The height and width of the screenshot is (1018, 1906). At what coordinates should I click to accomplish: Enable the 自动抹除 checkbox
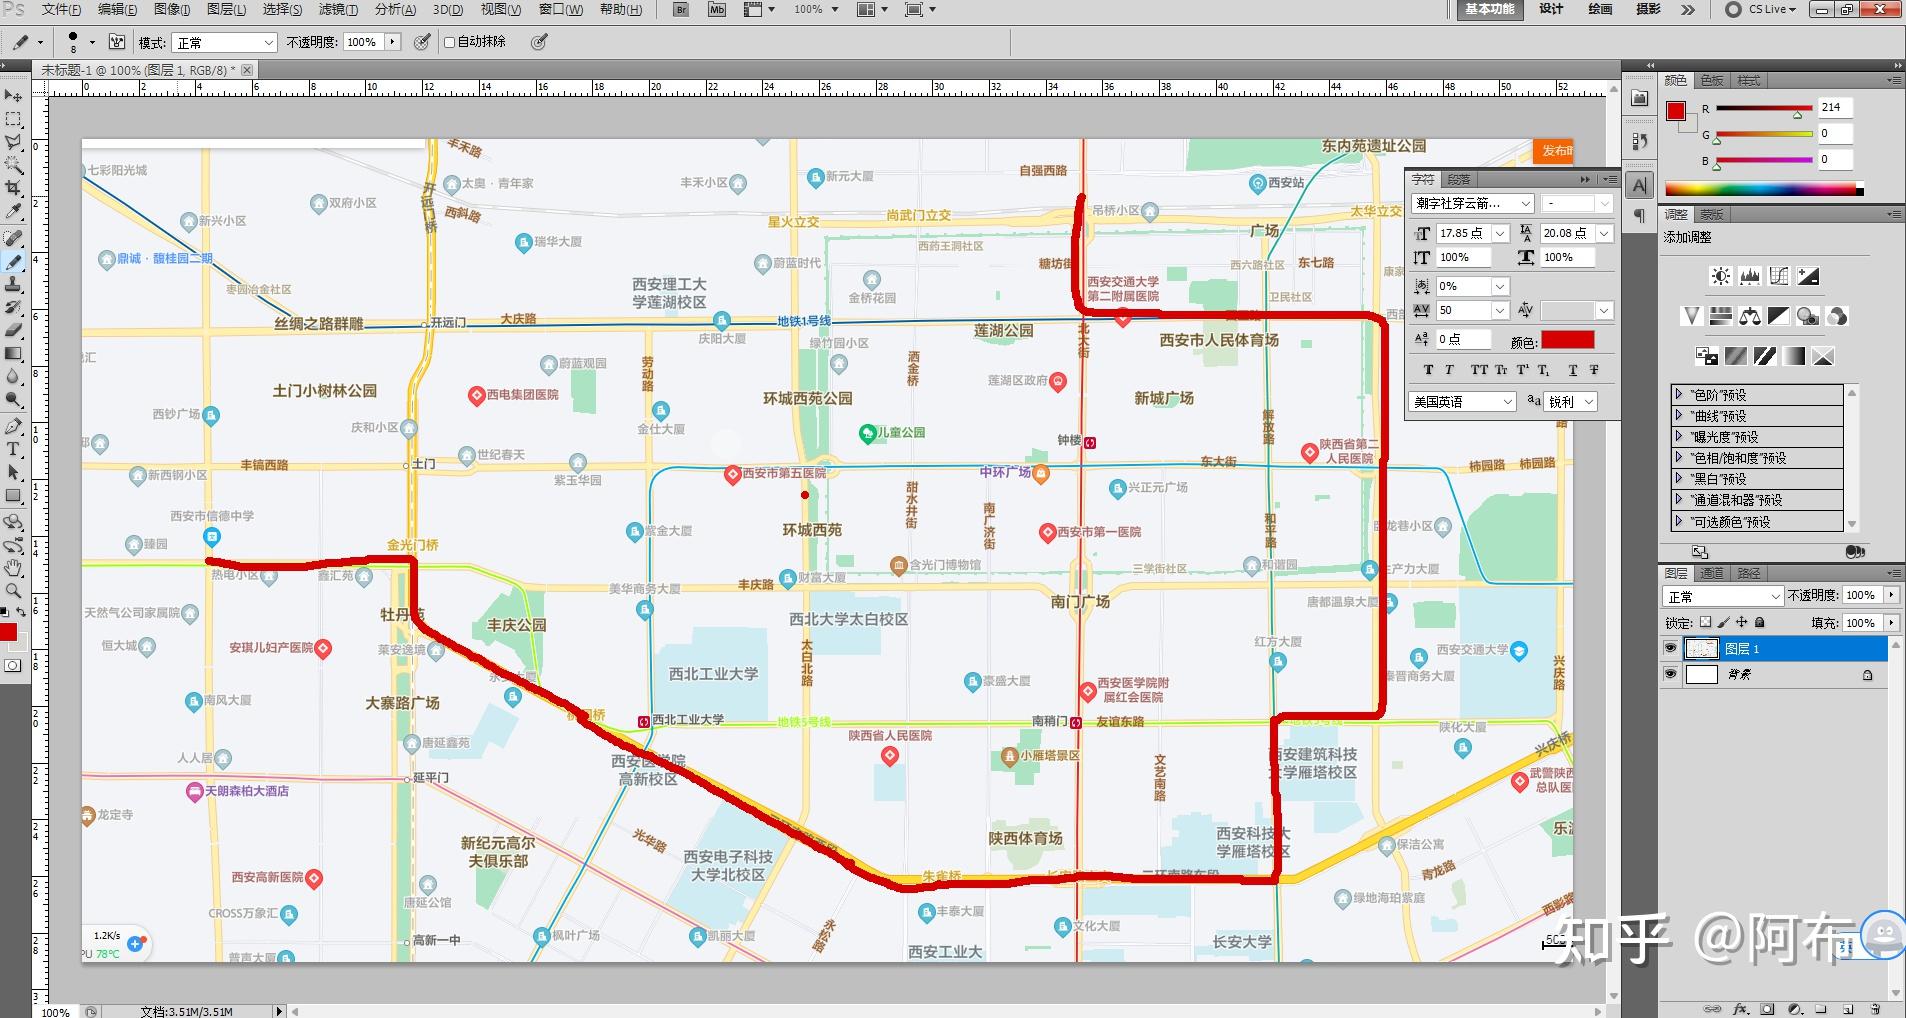(x=450, y=42)
